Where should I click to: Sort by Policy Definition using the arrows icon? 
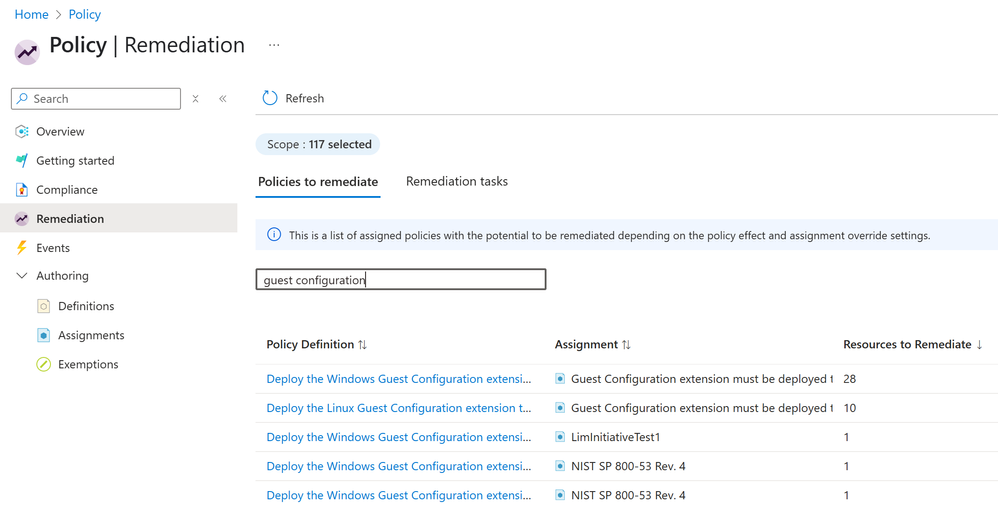click(362, 344)
